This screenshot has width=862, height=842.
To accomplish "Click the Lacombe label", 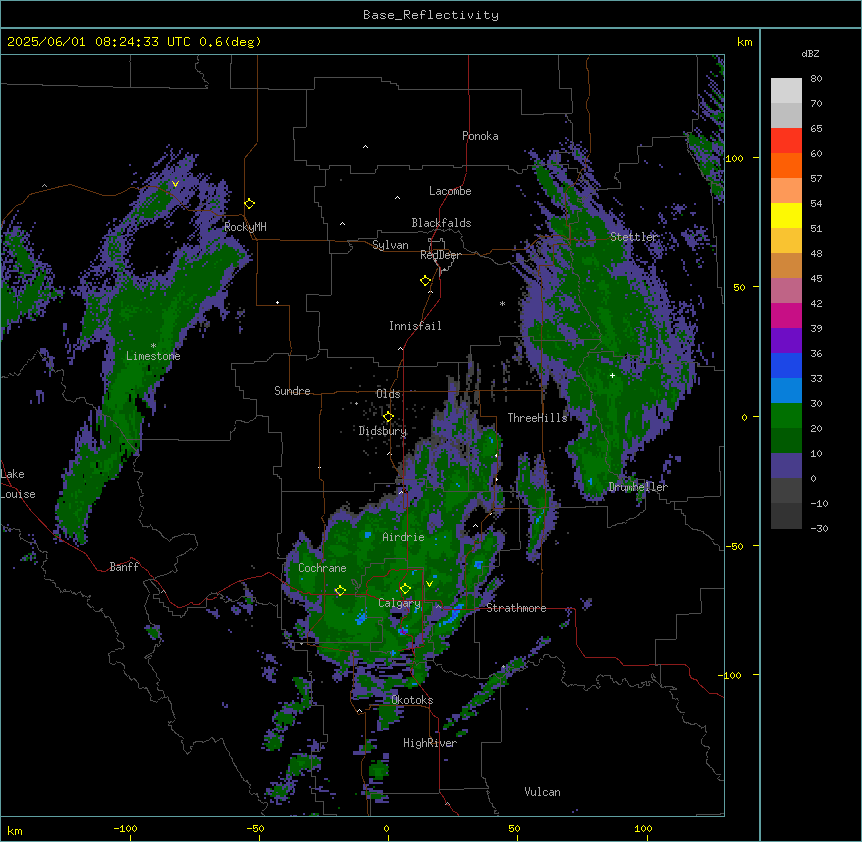I will (450, 191).
